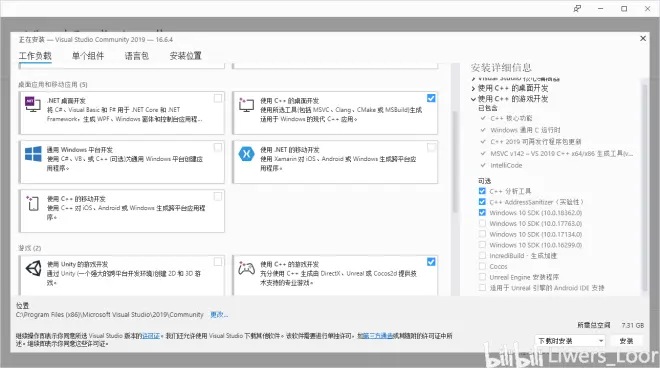Uncheck C++ game development workload
The image size is (660, 368).
pos(431,262)
